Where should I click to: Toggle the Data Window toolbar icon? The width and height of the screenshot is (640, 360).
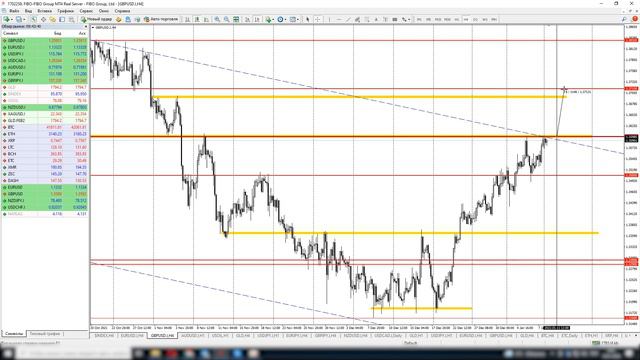pyautogui.click(x=43, y=19)
